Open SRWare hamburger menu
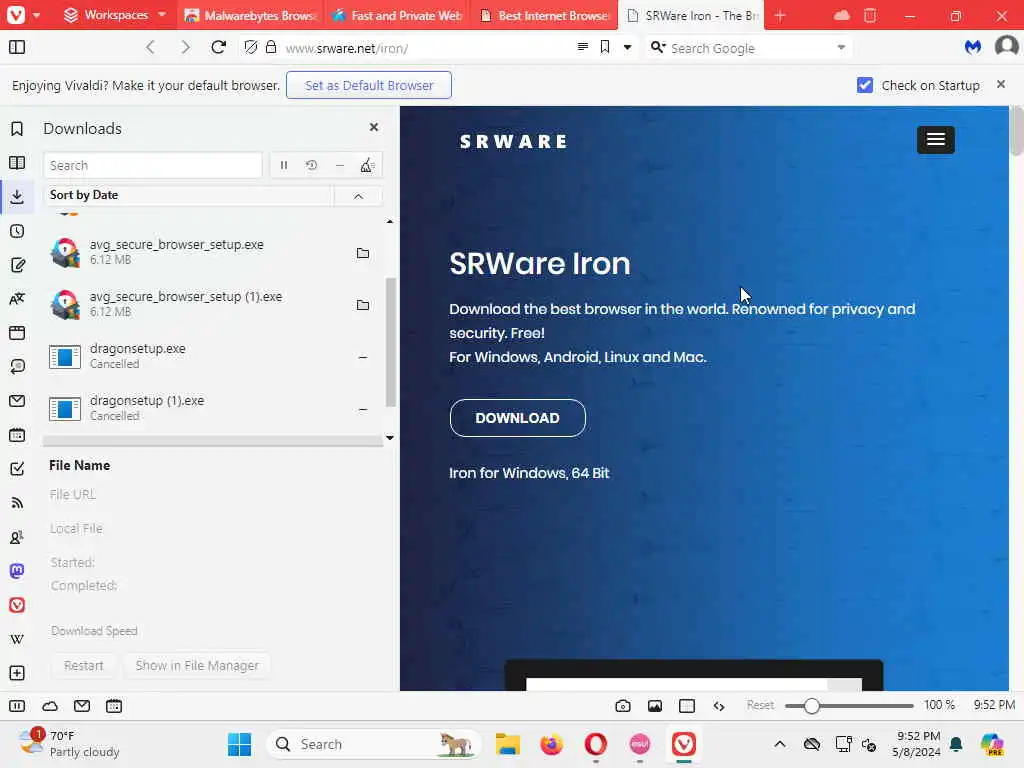 point(935,139)
